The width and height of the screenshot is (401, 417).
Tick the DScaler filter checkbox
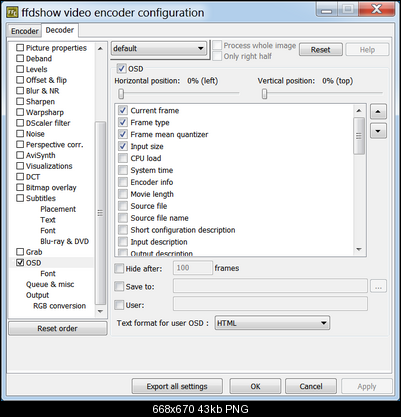20,123
